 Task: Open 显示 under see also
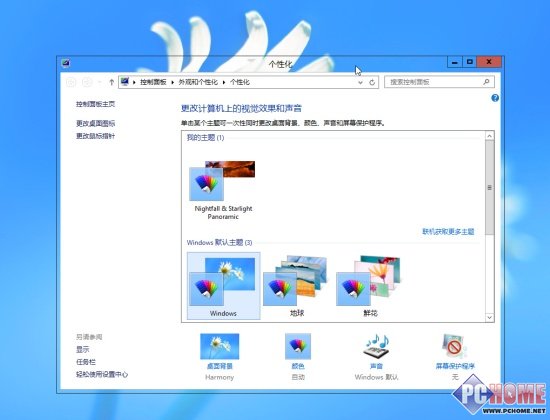pyautogui.click(x=83, y=349)
